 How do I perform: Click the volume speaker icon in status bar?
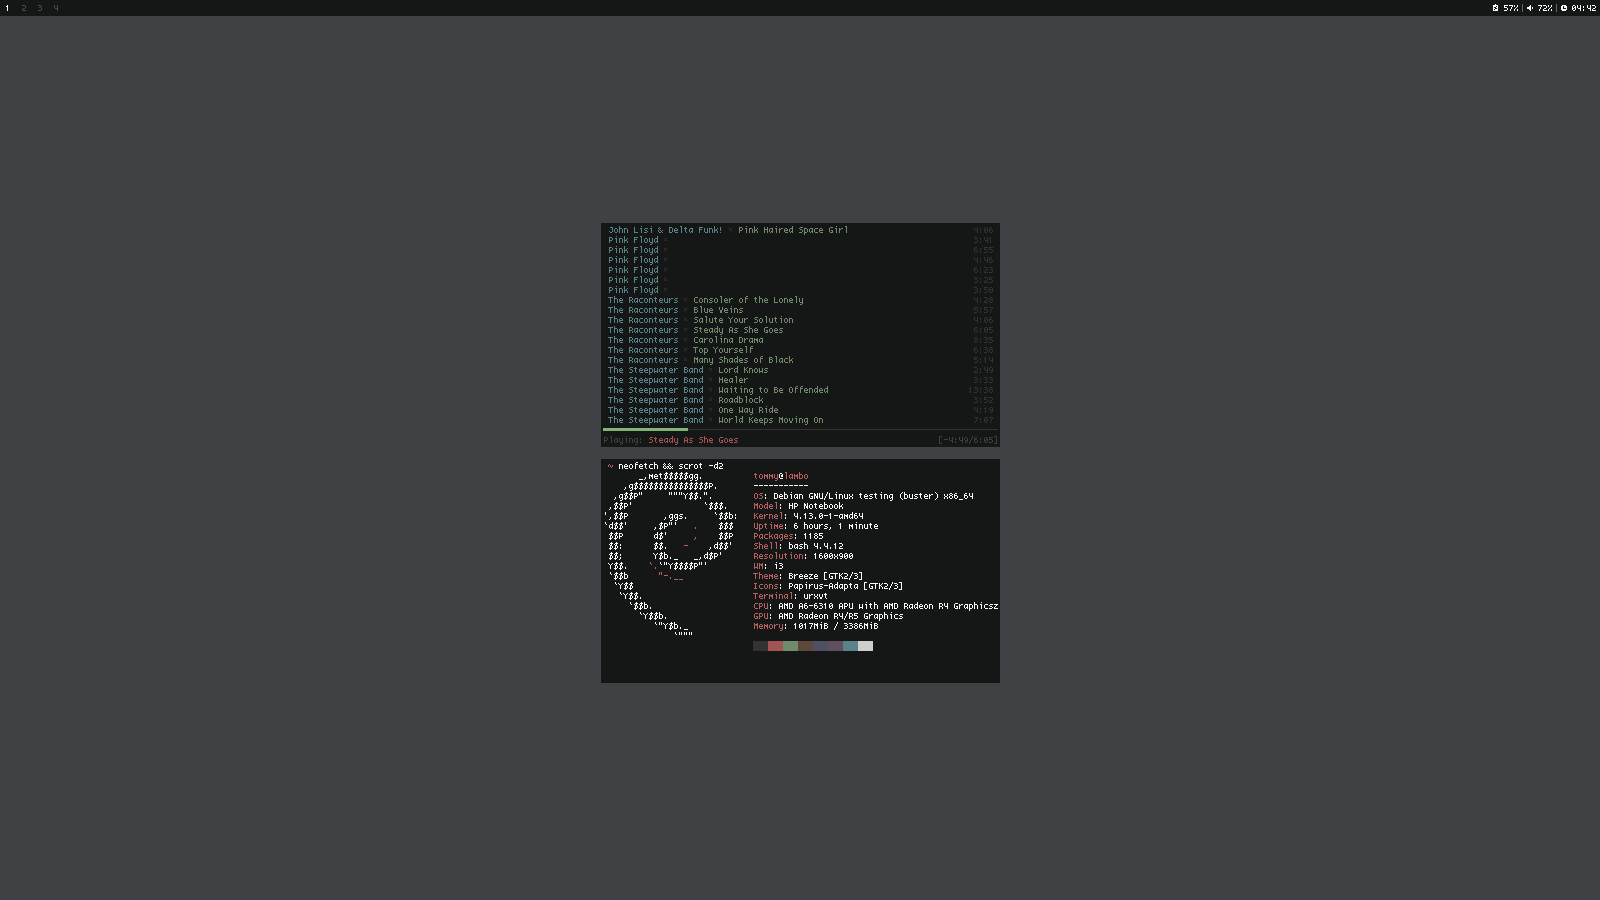[1530, 8]
